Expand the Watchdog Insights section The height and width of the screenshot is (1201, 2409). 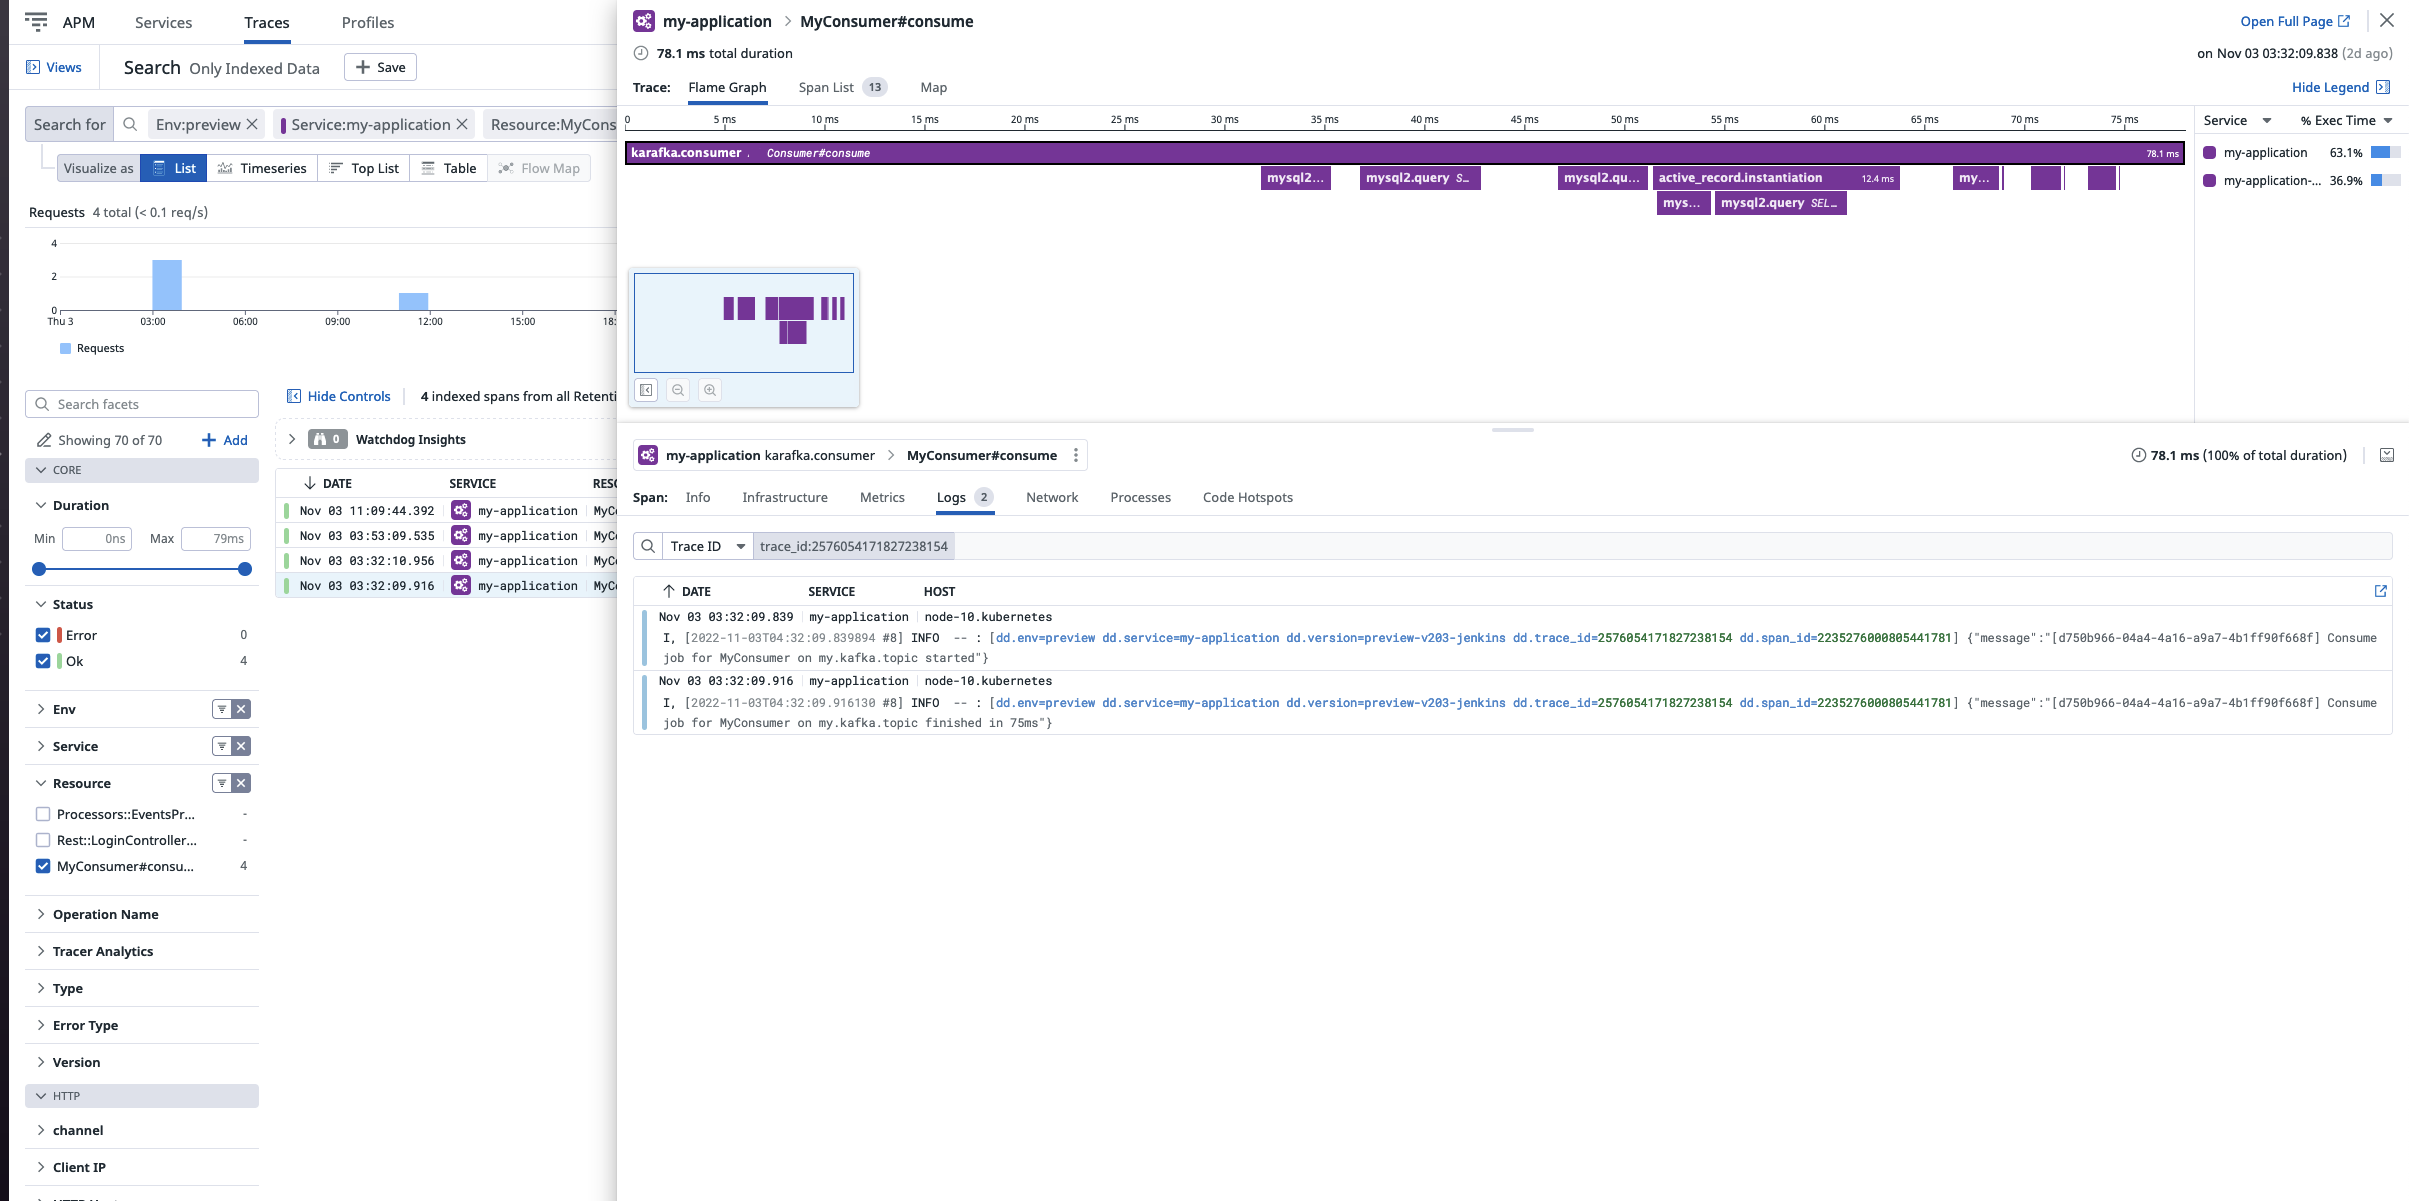coord(292,439)
